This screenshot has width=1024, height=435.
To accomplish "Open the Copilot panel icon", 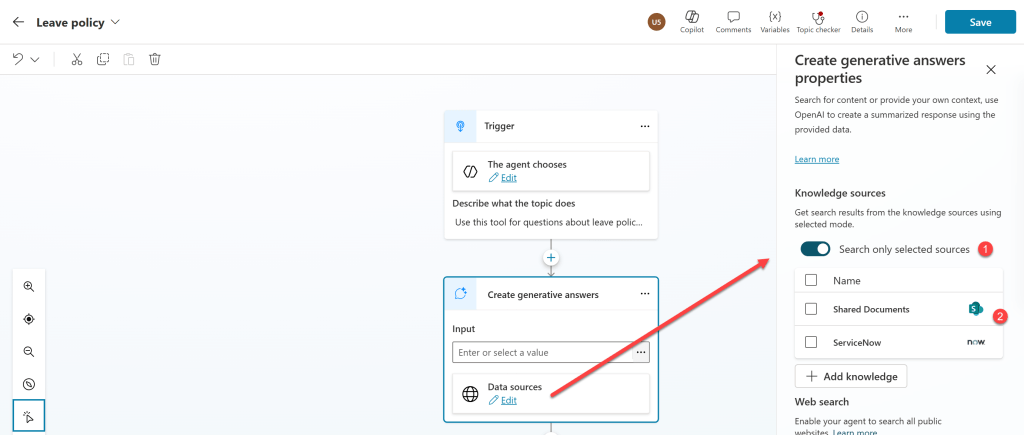I will [691, 17].
